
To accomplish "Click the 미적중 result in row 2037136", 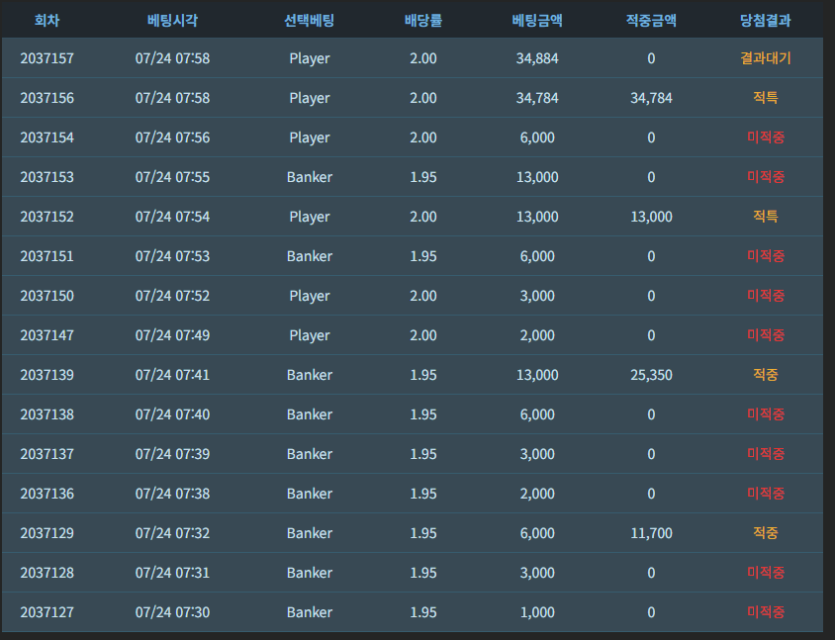I will (766, 494).
